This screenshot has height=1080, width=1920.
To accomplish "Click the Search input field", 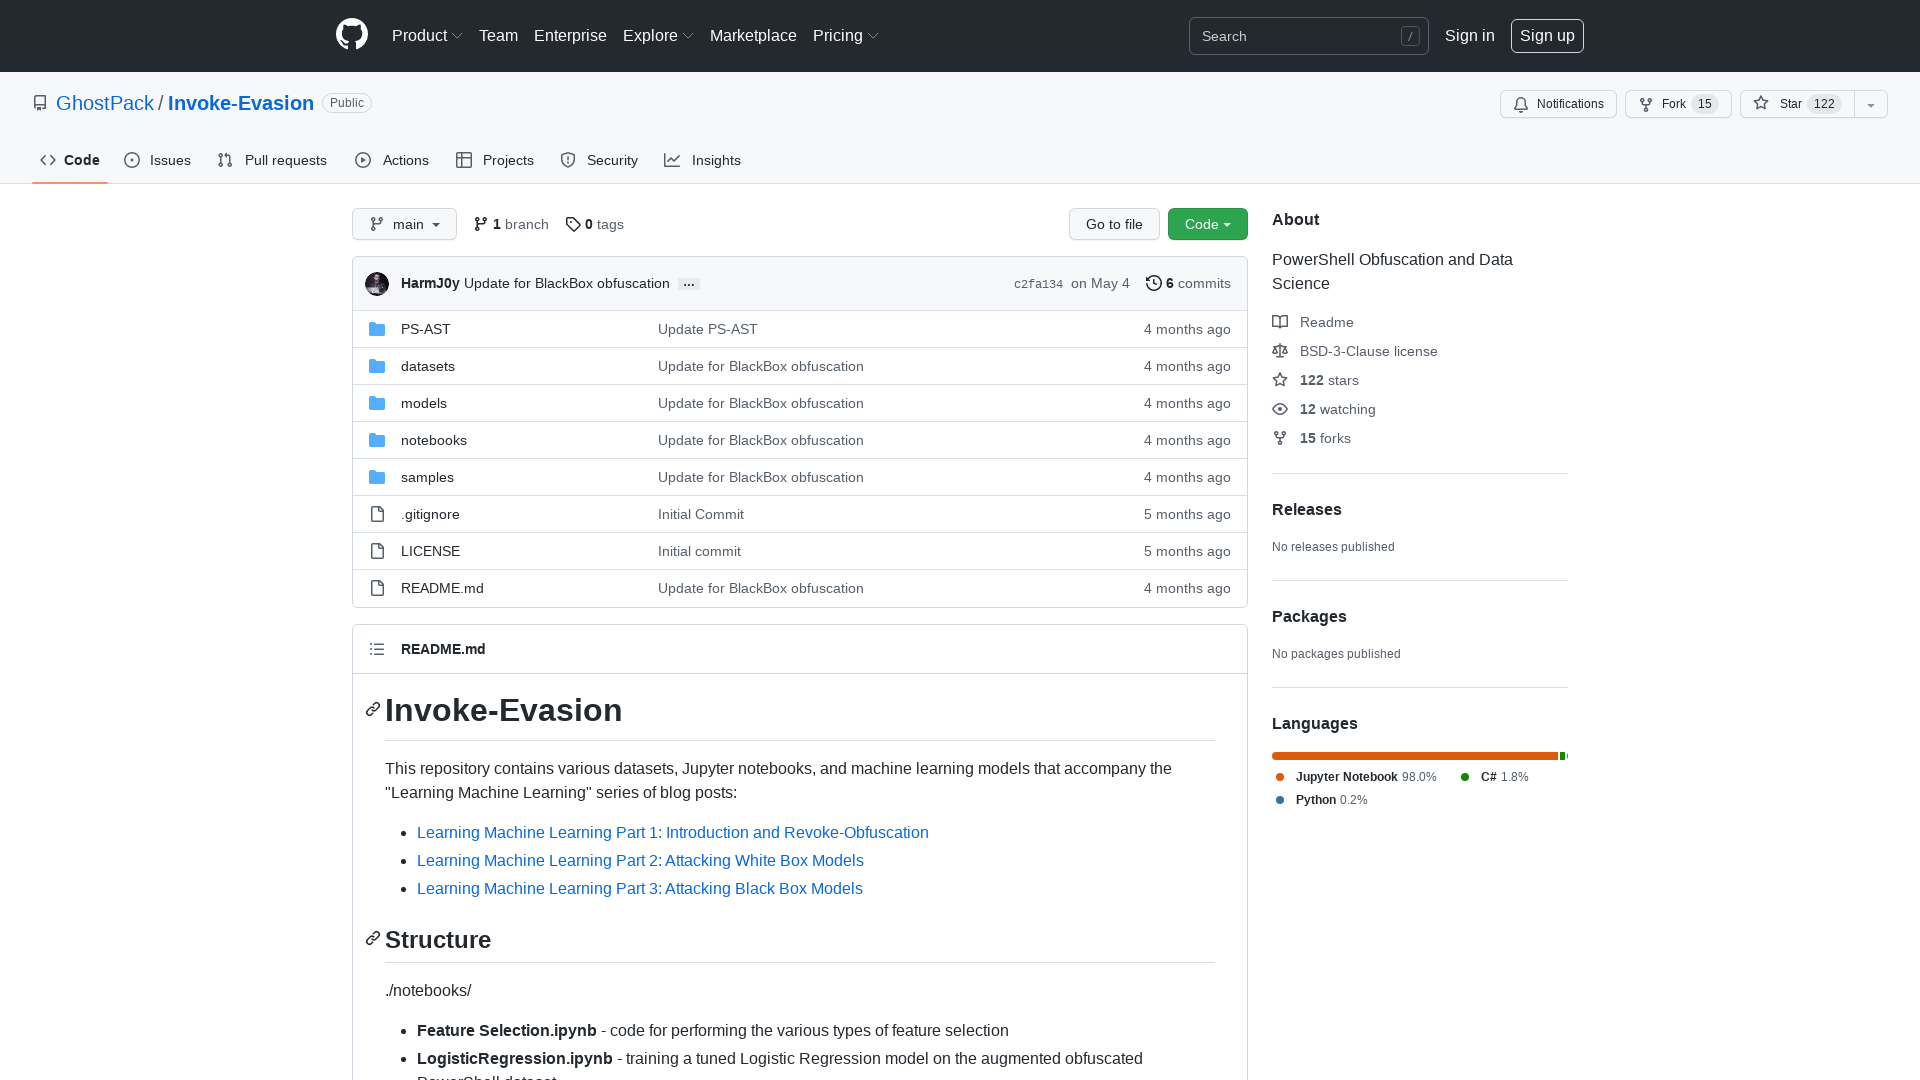I will 1308,36.
